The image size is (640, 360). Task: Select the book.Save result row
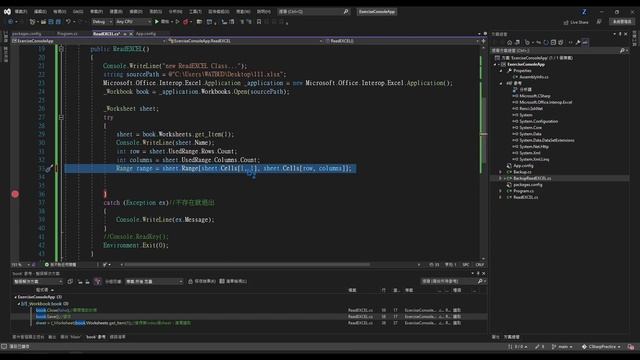(249, 316)
